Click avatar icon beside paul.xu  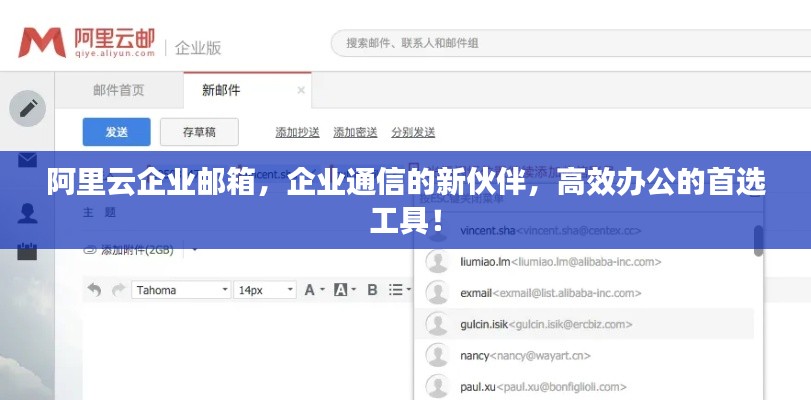click(437, 387)
